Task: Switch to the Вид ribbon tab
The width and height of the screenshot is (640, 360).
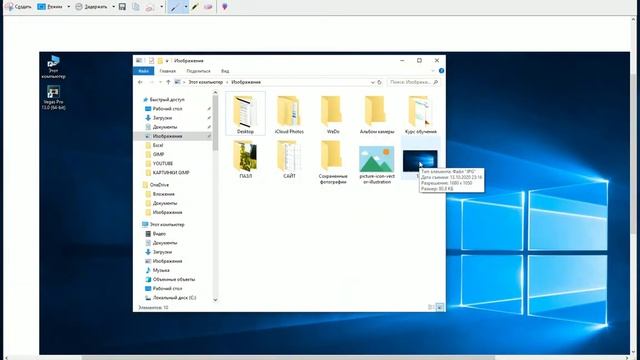Action: (225, 71)
